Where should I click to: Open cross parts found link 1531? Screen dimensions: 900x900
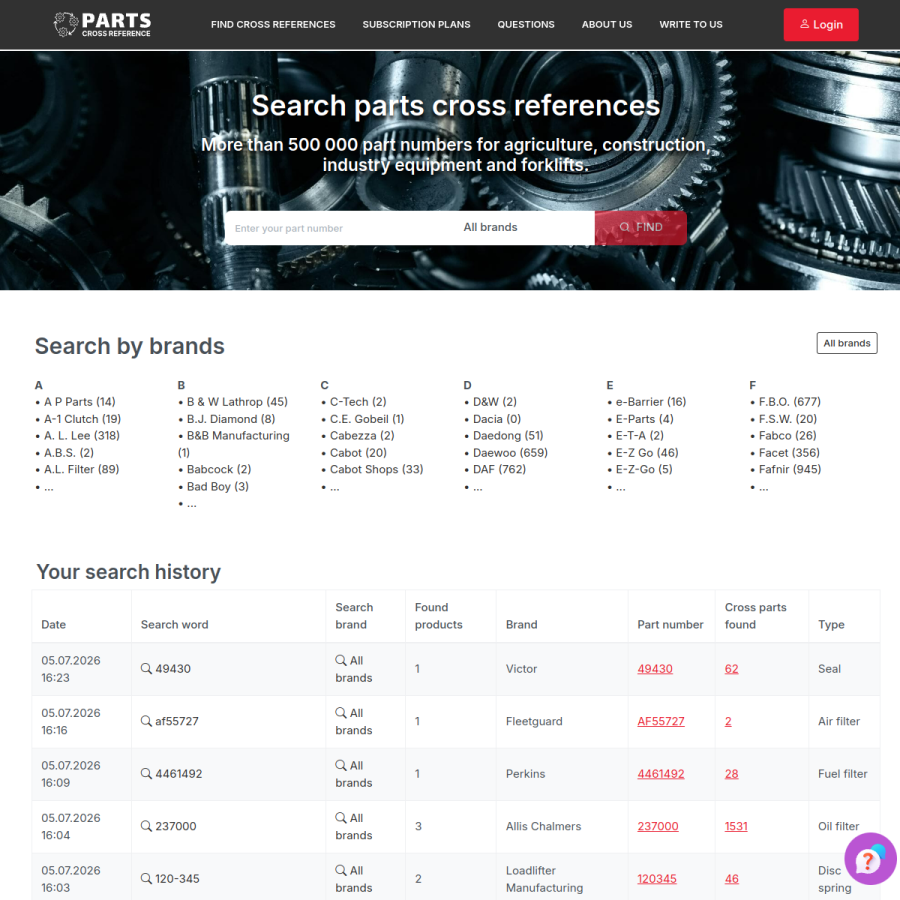pos(736,826)
